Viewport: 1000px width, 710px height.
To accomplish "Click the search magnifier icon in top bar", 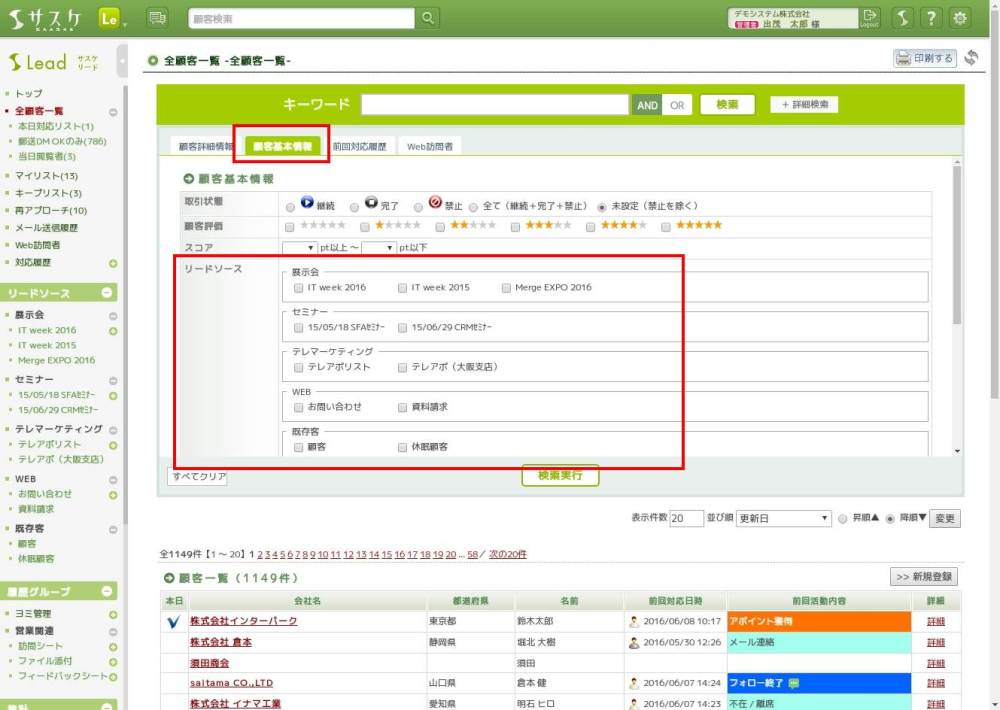I will pos(428,18).
